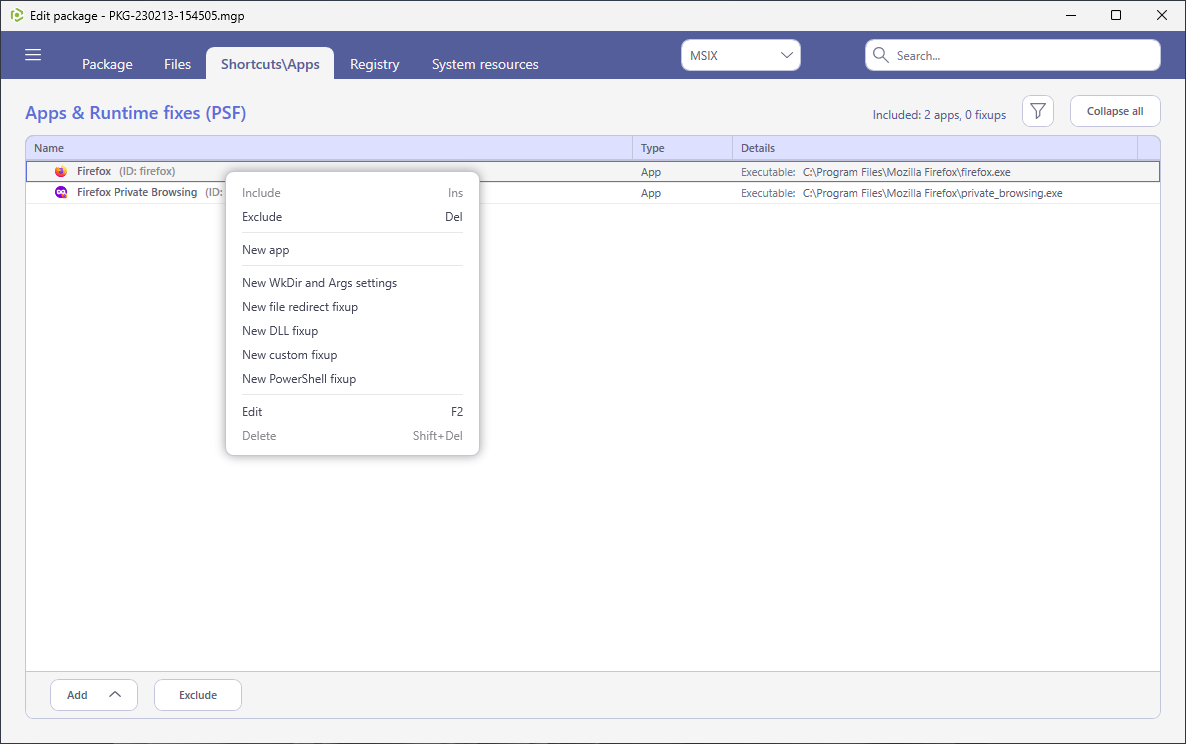Sort by the Type column header
Viewport: 1186px width, 744px height.
point(682,148)
